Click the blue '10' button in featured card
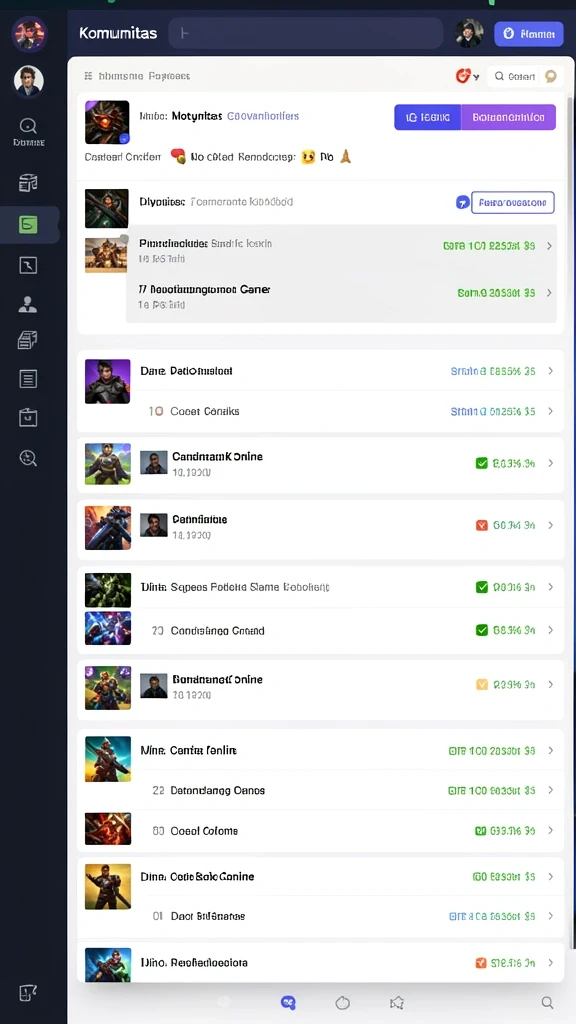 (x=428, y=118)
